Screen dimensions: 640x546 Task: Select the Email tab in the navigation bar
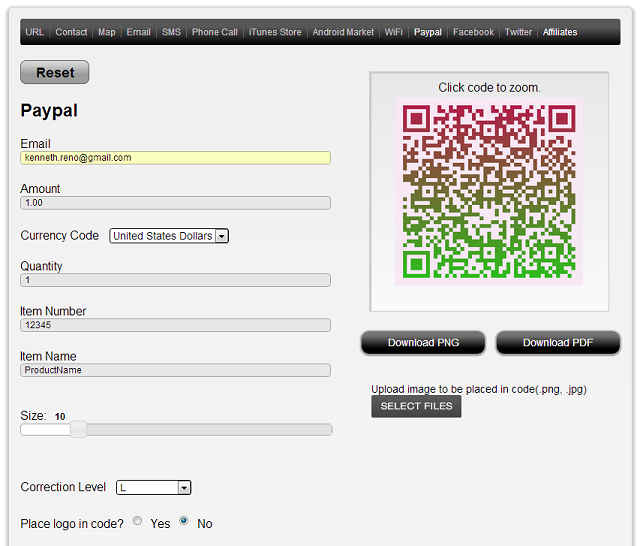tap(138, 32)
